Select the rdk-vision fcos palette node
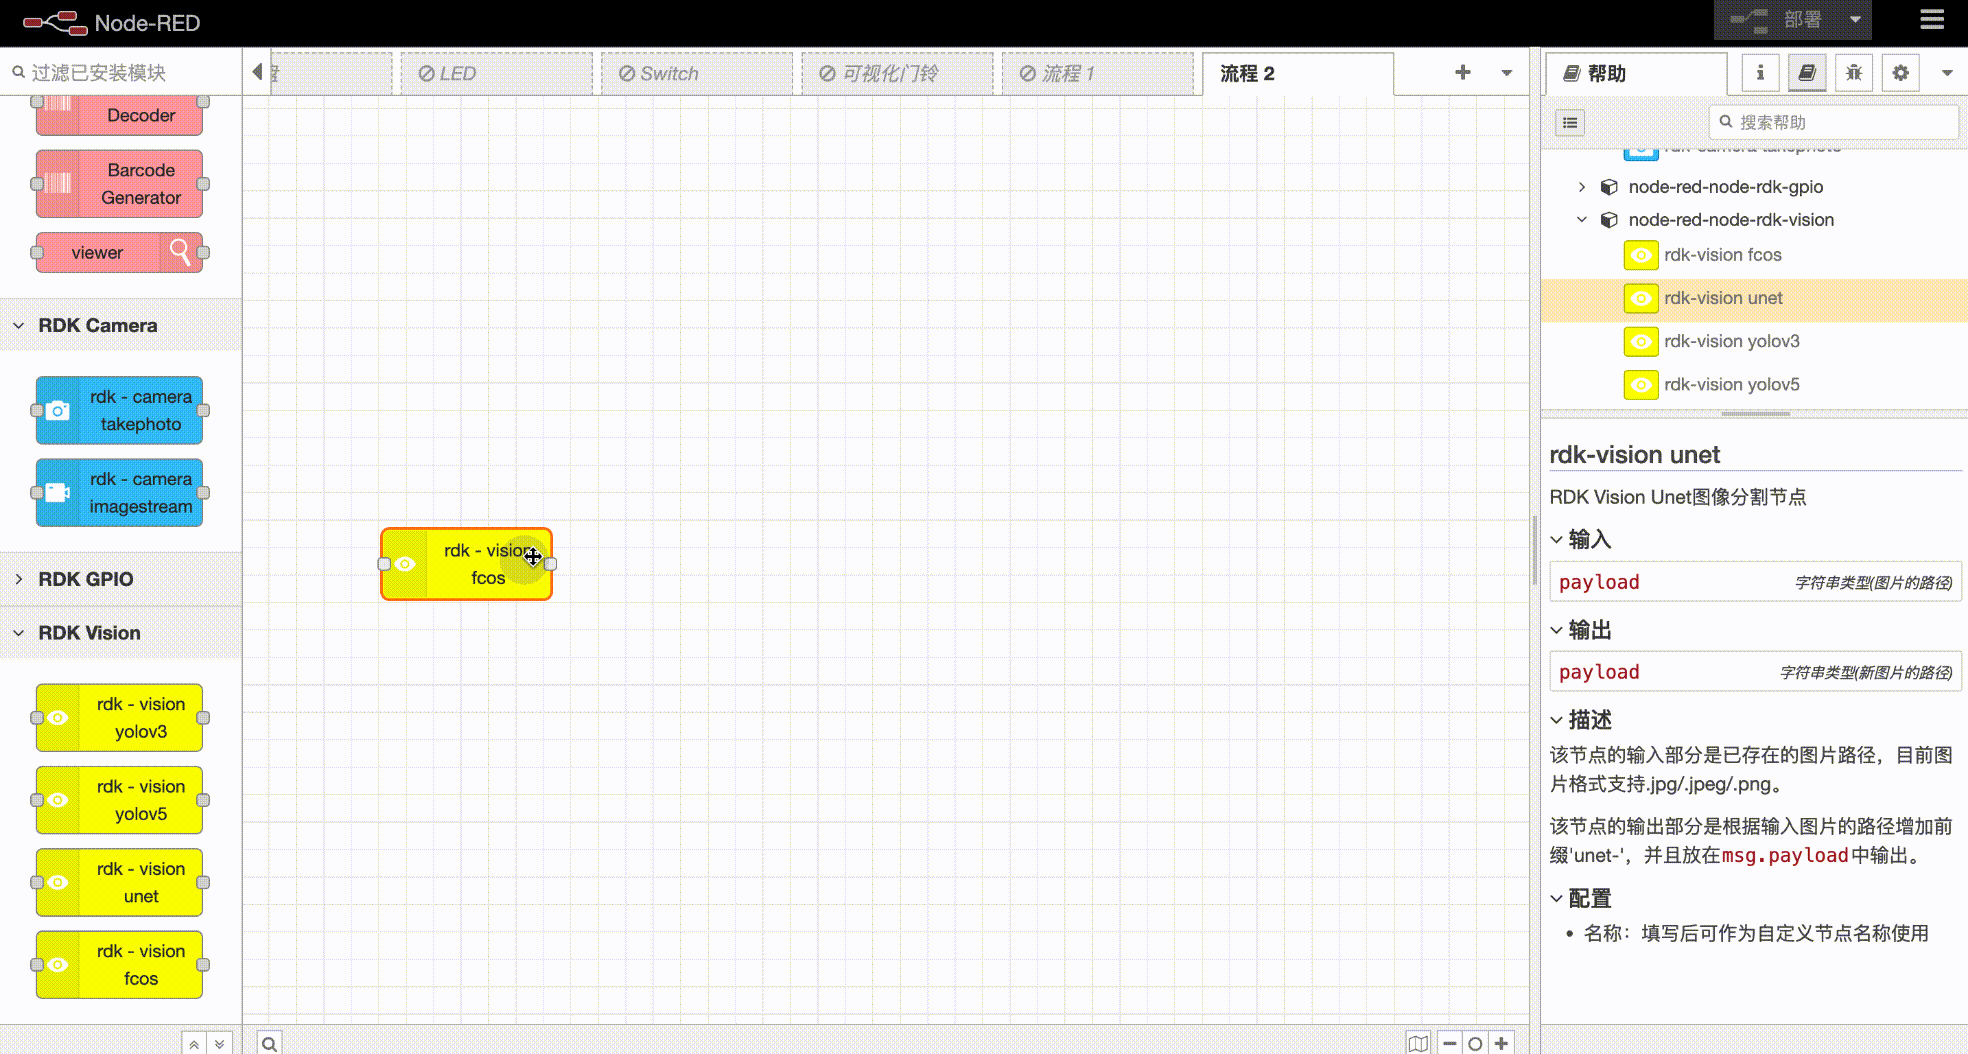1968x1054 pixels. 119,965
